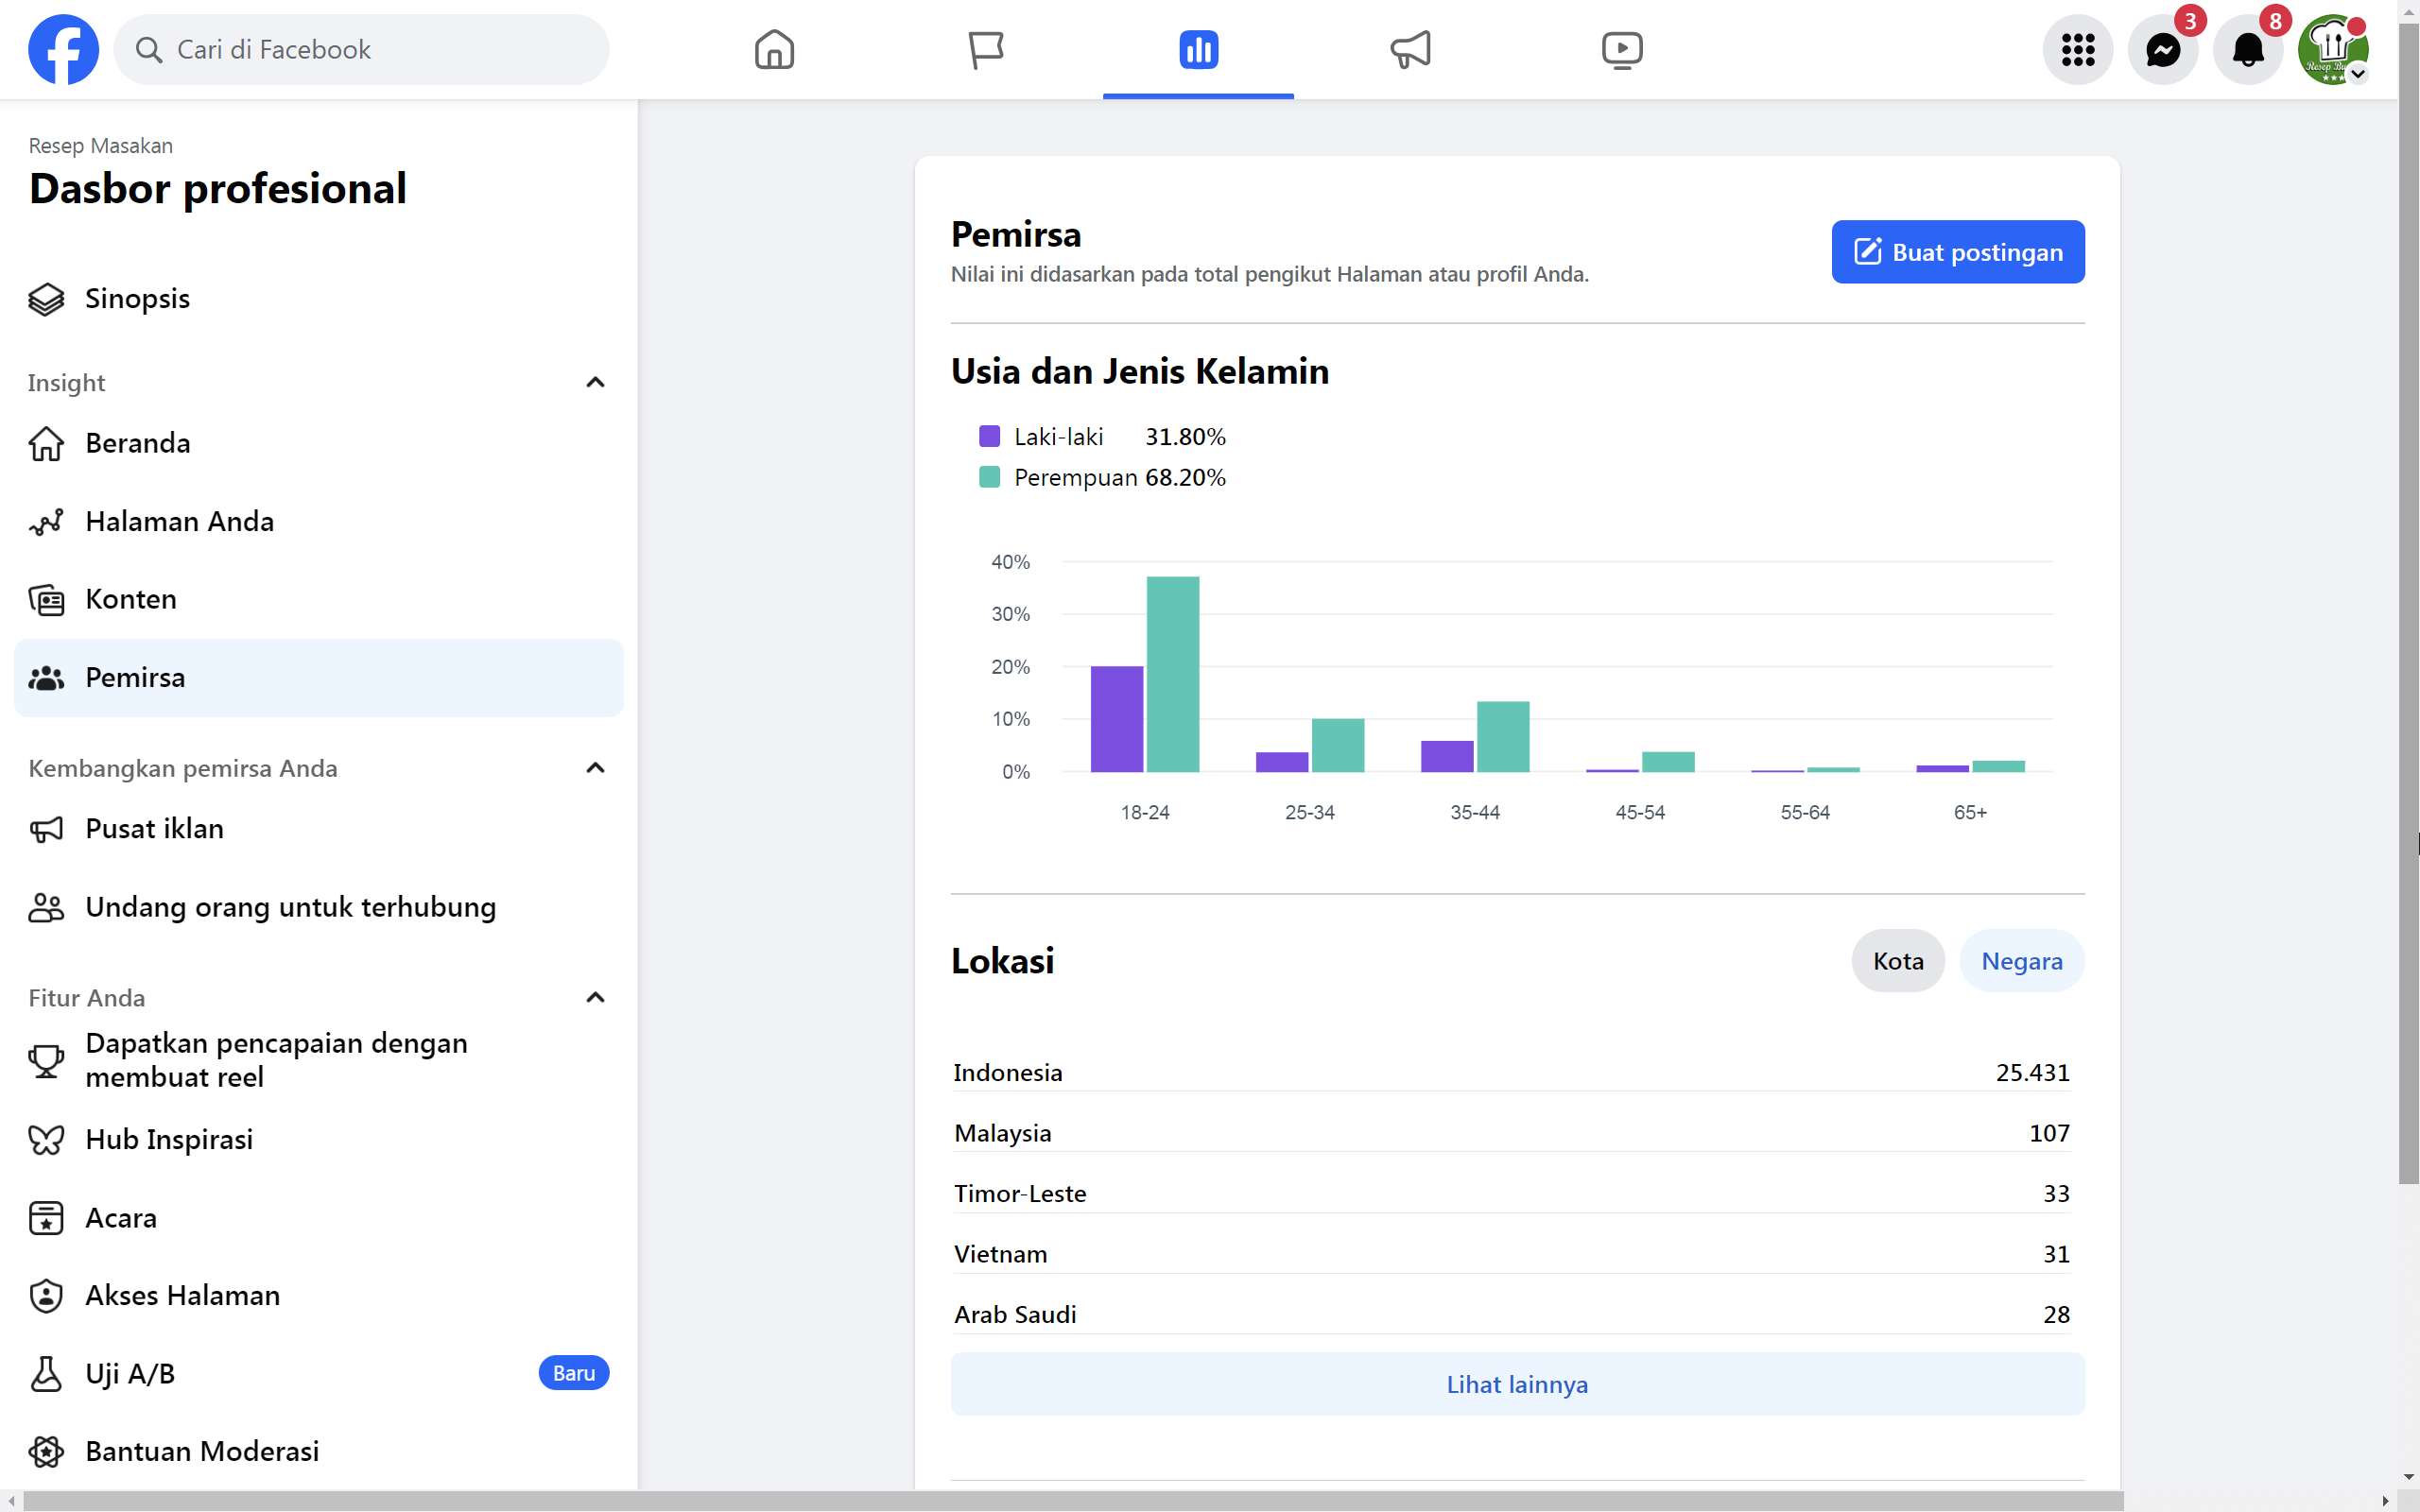Switch location view to Kota
This screenshot has width=2420, height=1512.
coord(1897,960)
